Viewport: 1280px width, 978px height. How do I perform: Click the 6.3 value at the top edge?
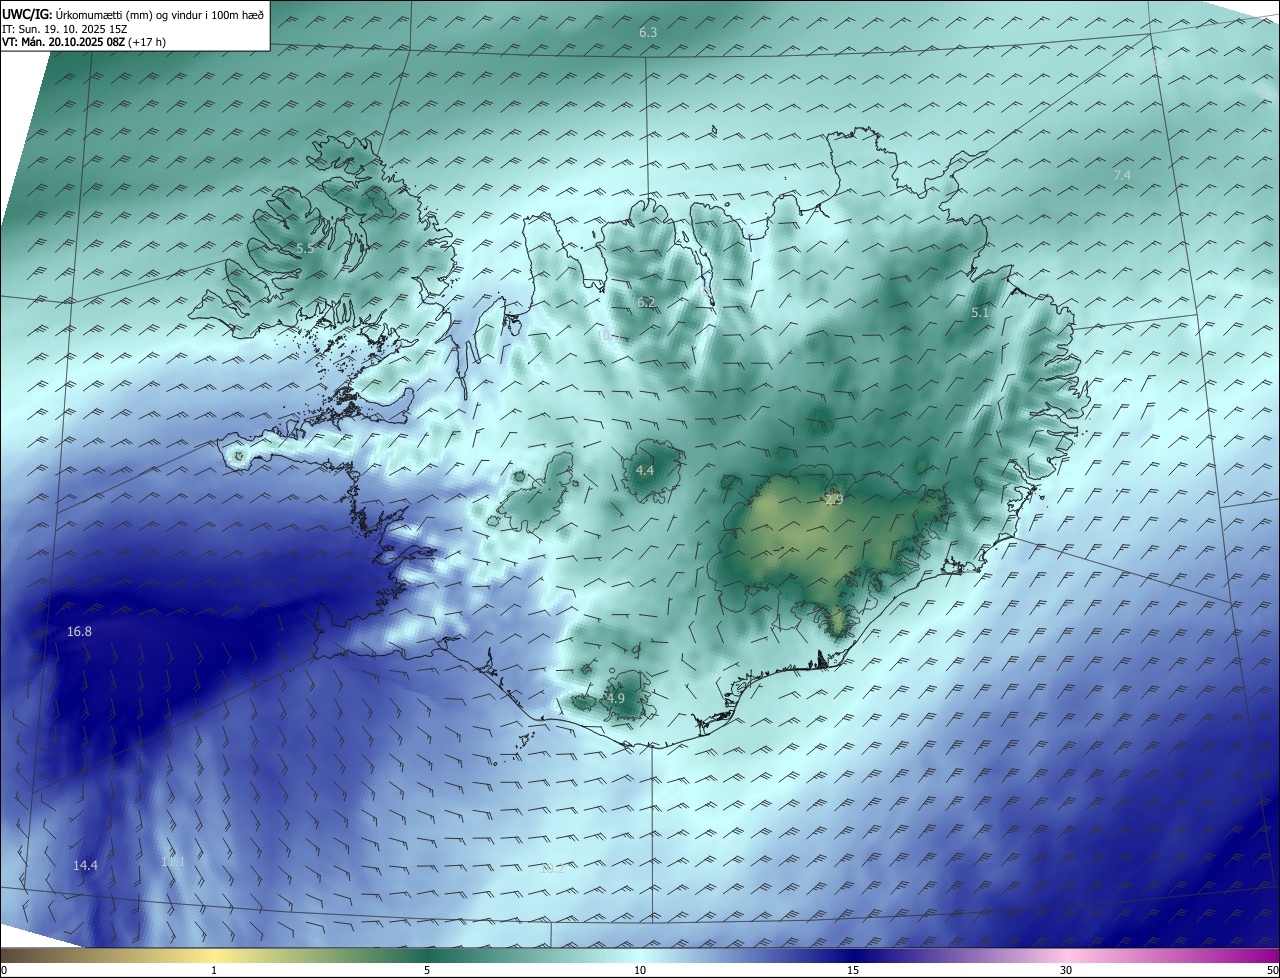click(648, 32)
